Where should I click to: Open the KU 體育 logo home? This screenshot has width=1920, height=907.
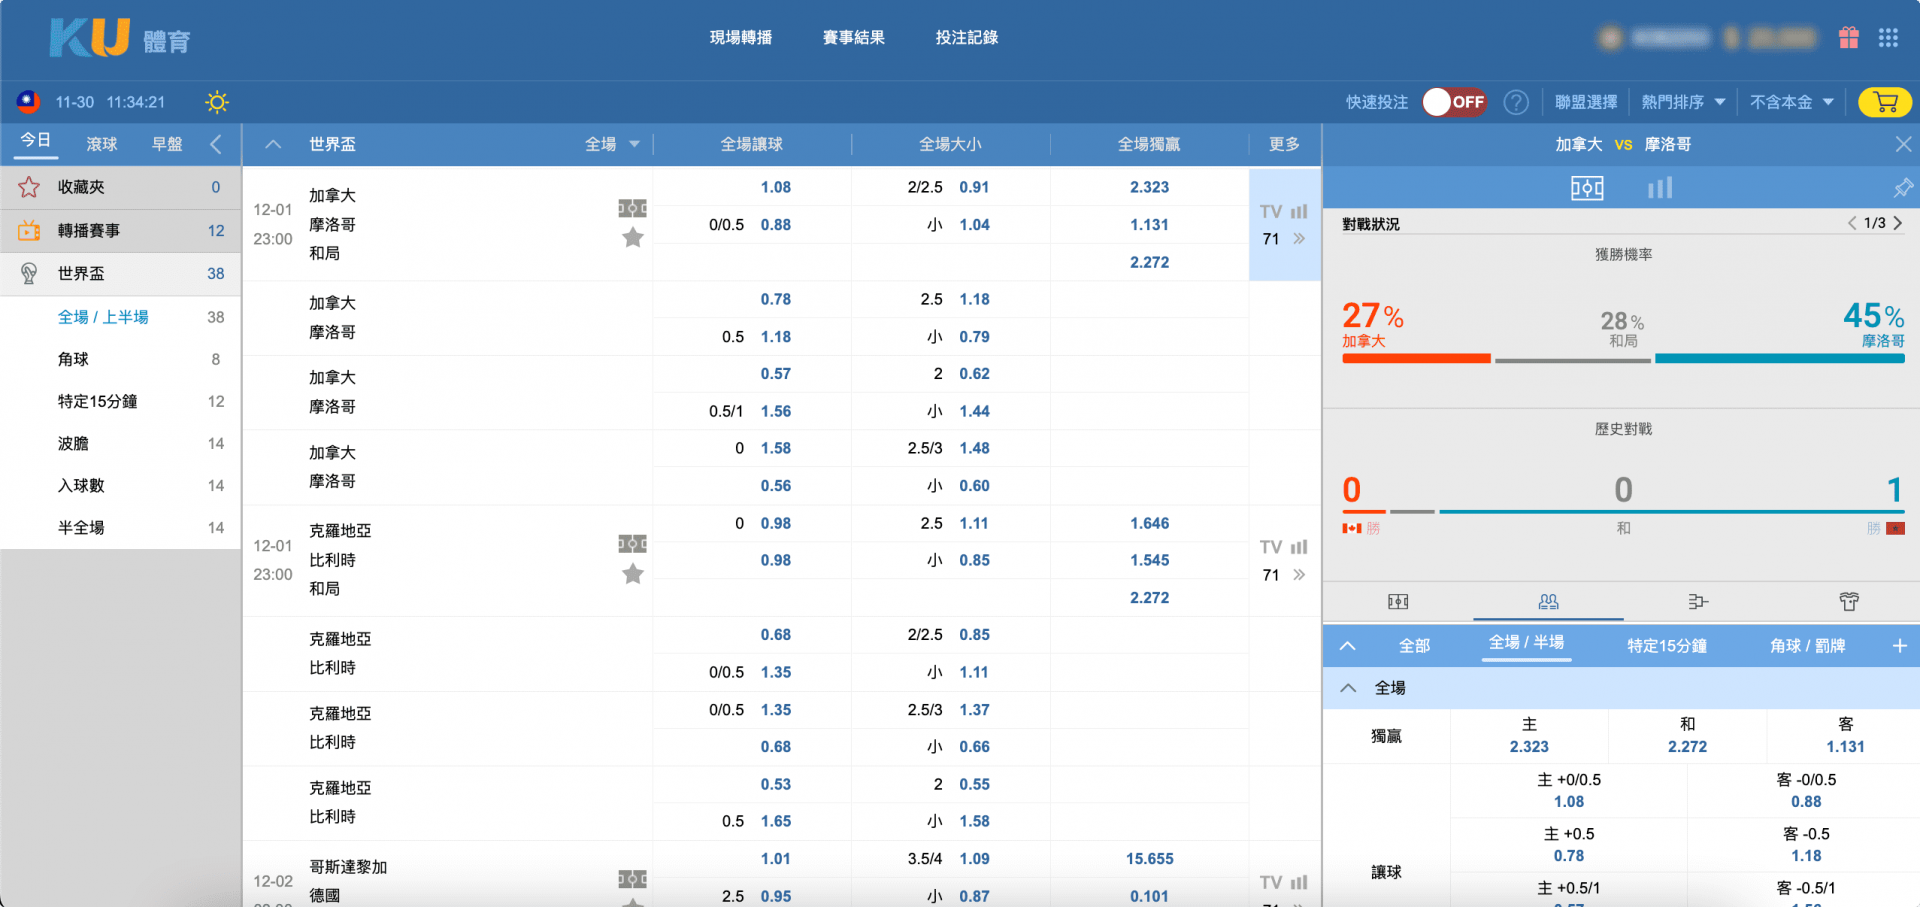click(x=120, y=38)
